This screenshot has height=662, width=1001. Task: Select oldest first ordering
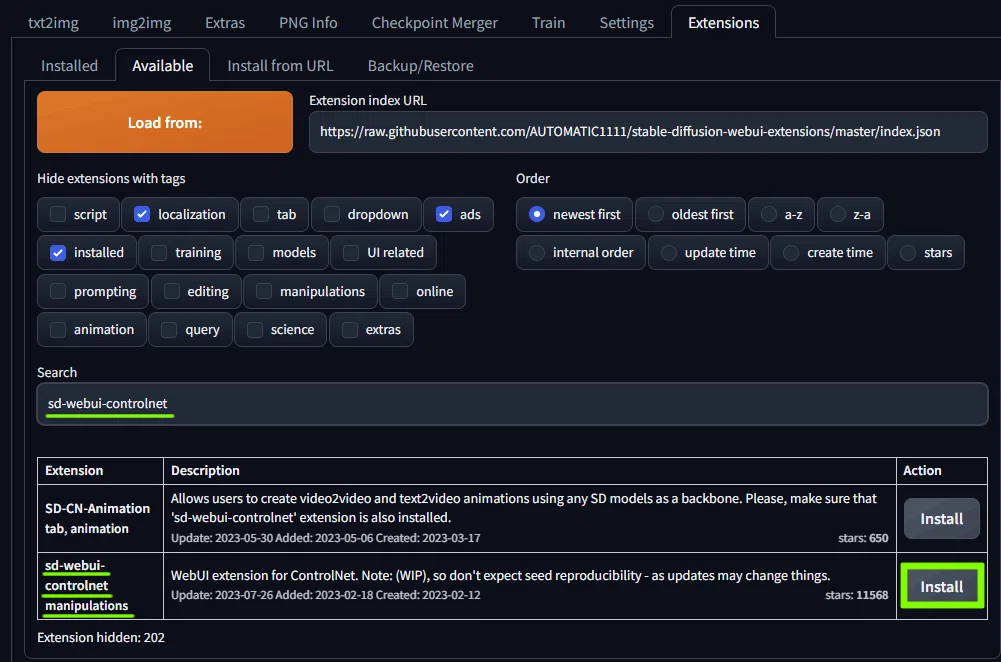pos(656,214)
